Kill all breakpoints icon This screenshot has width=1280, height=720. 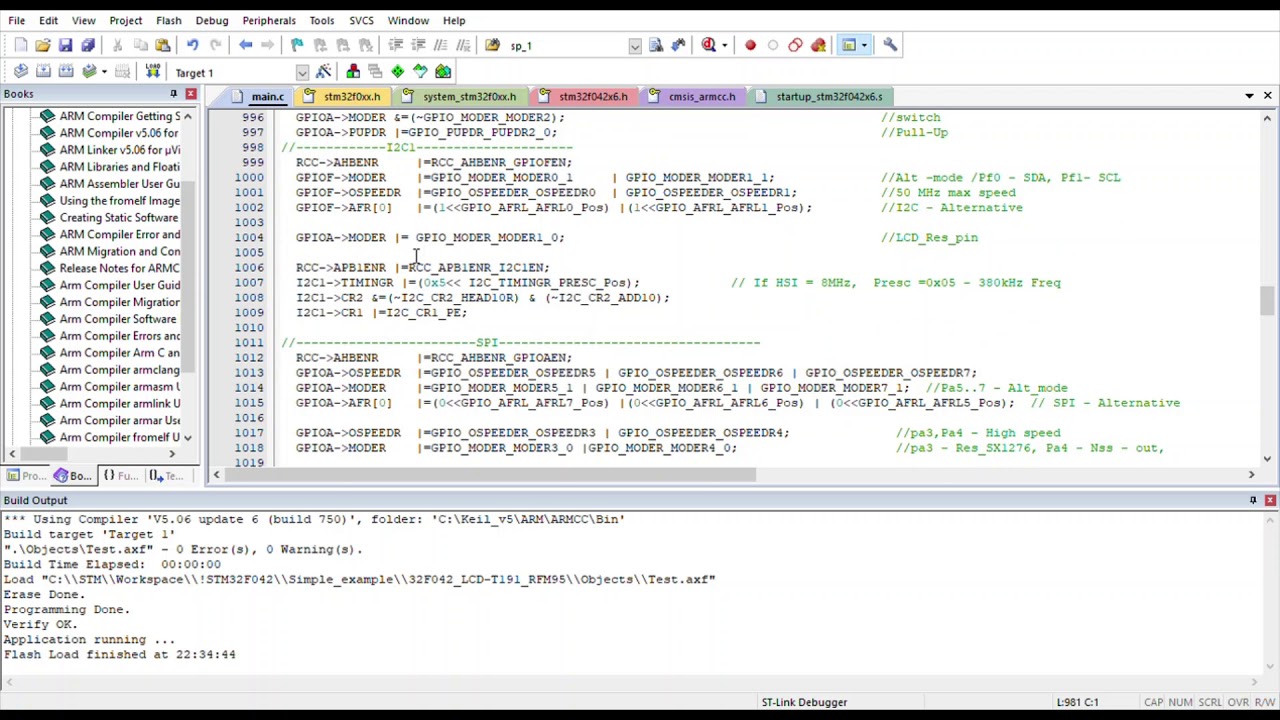point(818,45)
